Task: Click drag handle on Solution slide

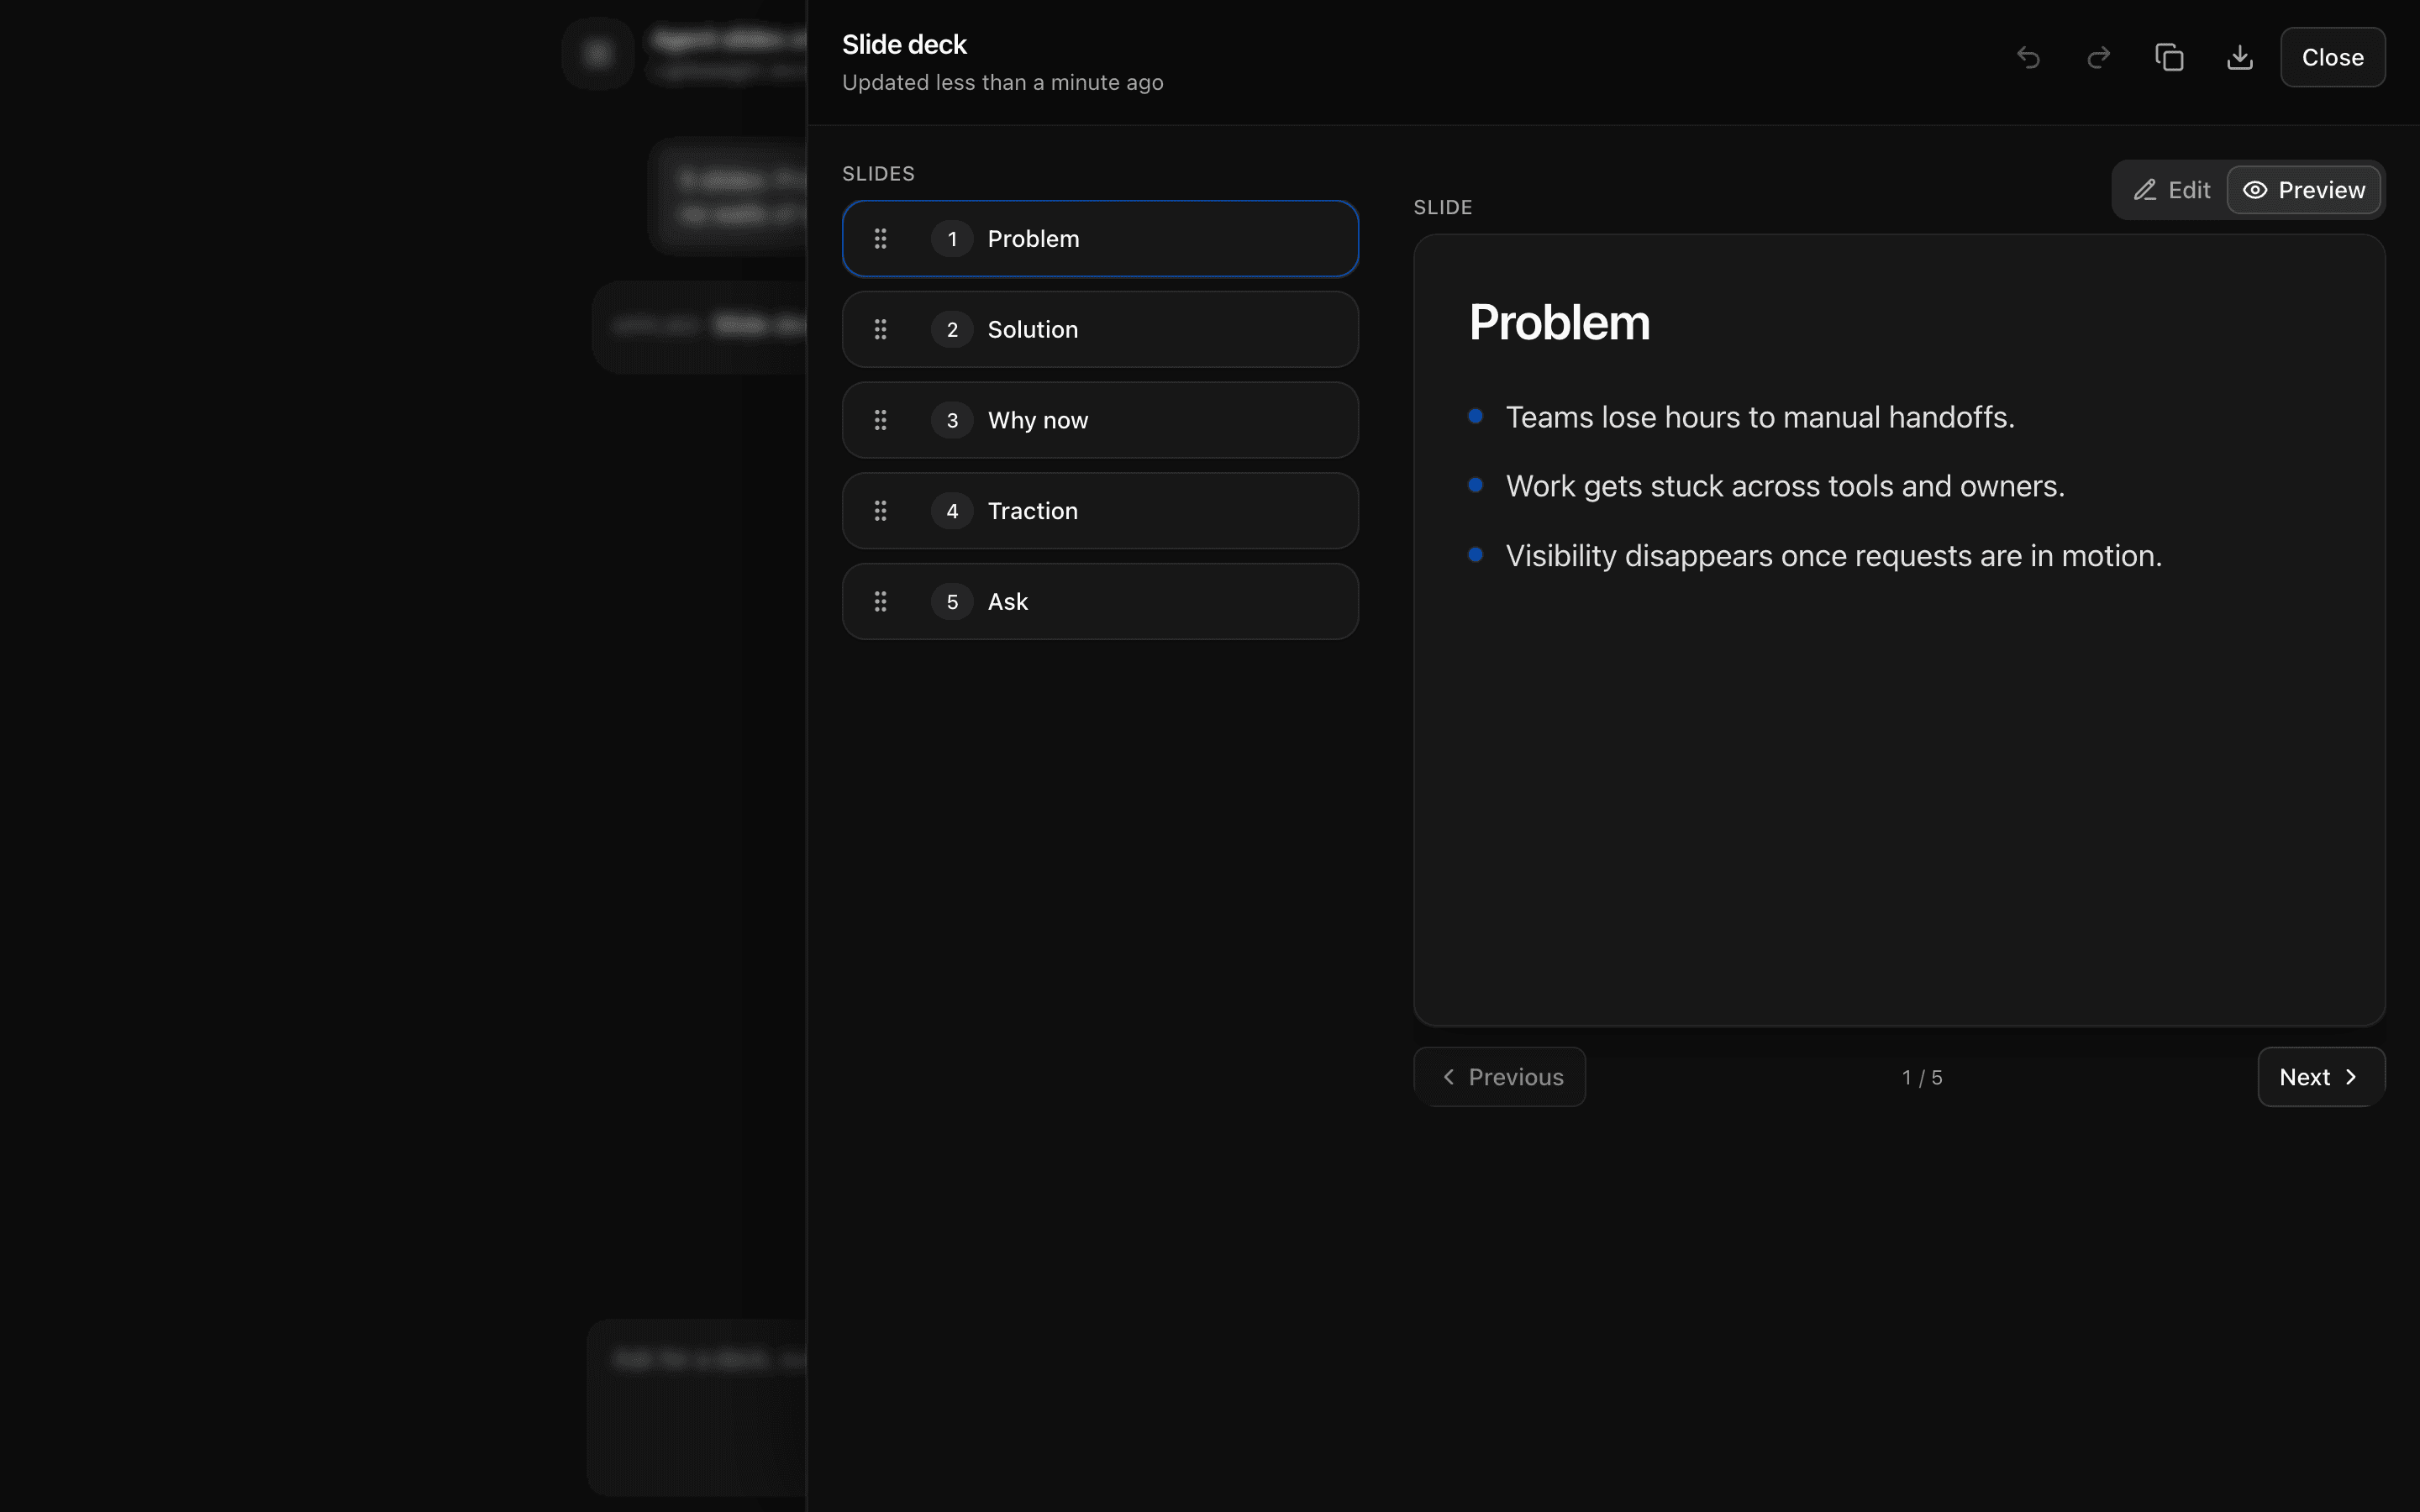Action: click(880, 330)
